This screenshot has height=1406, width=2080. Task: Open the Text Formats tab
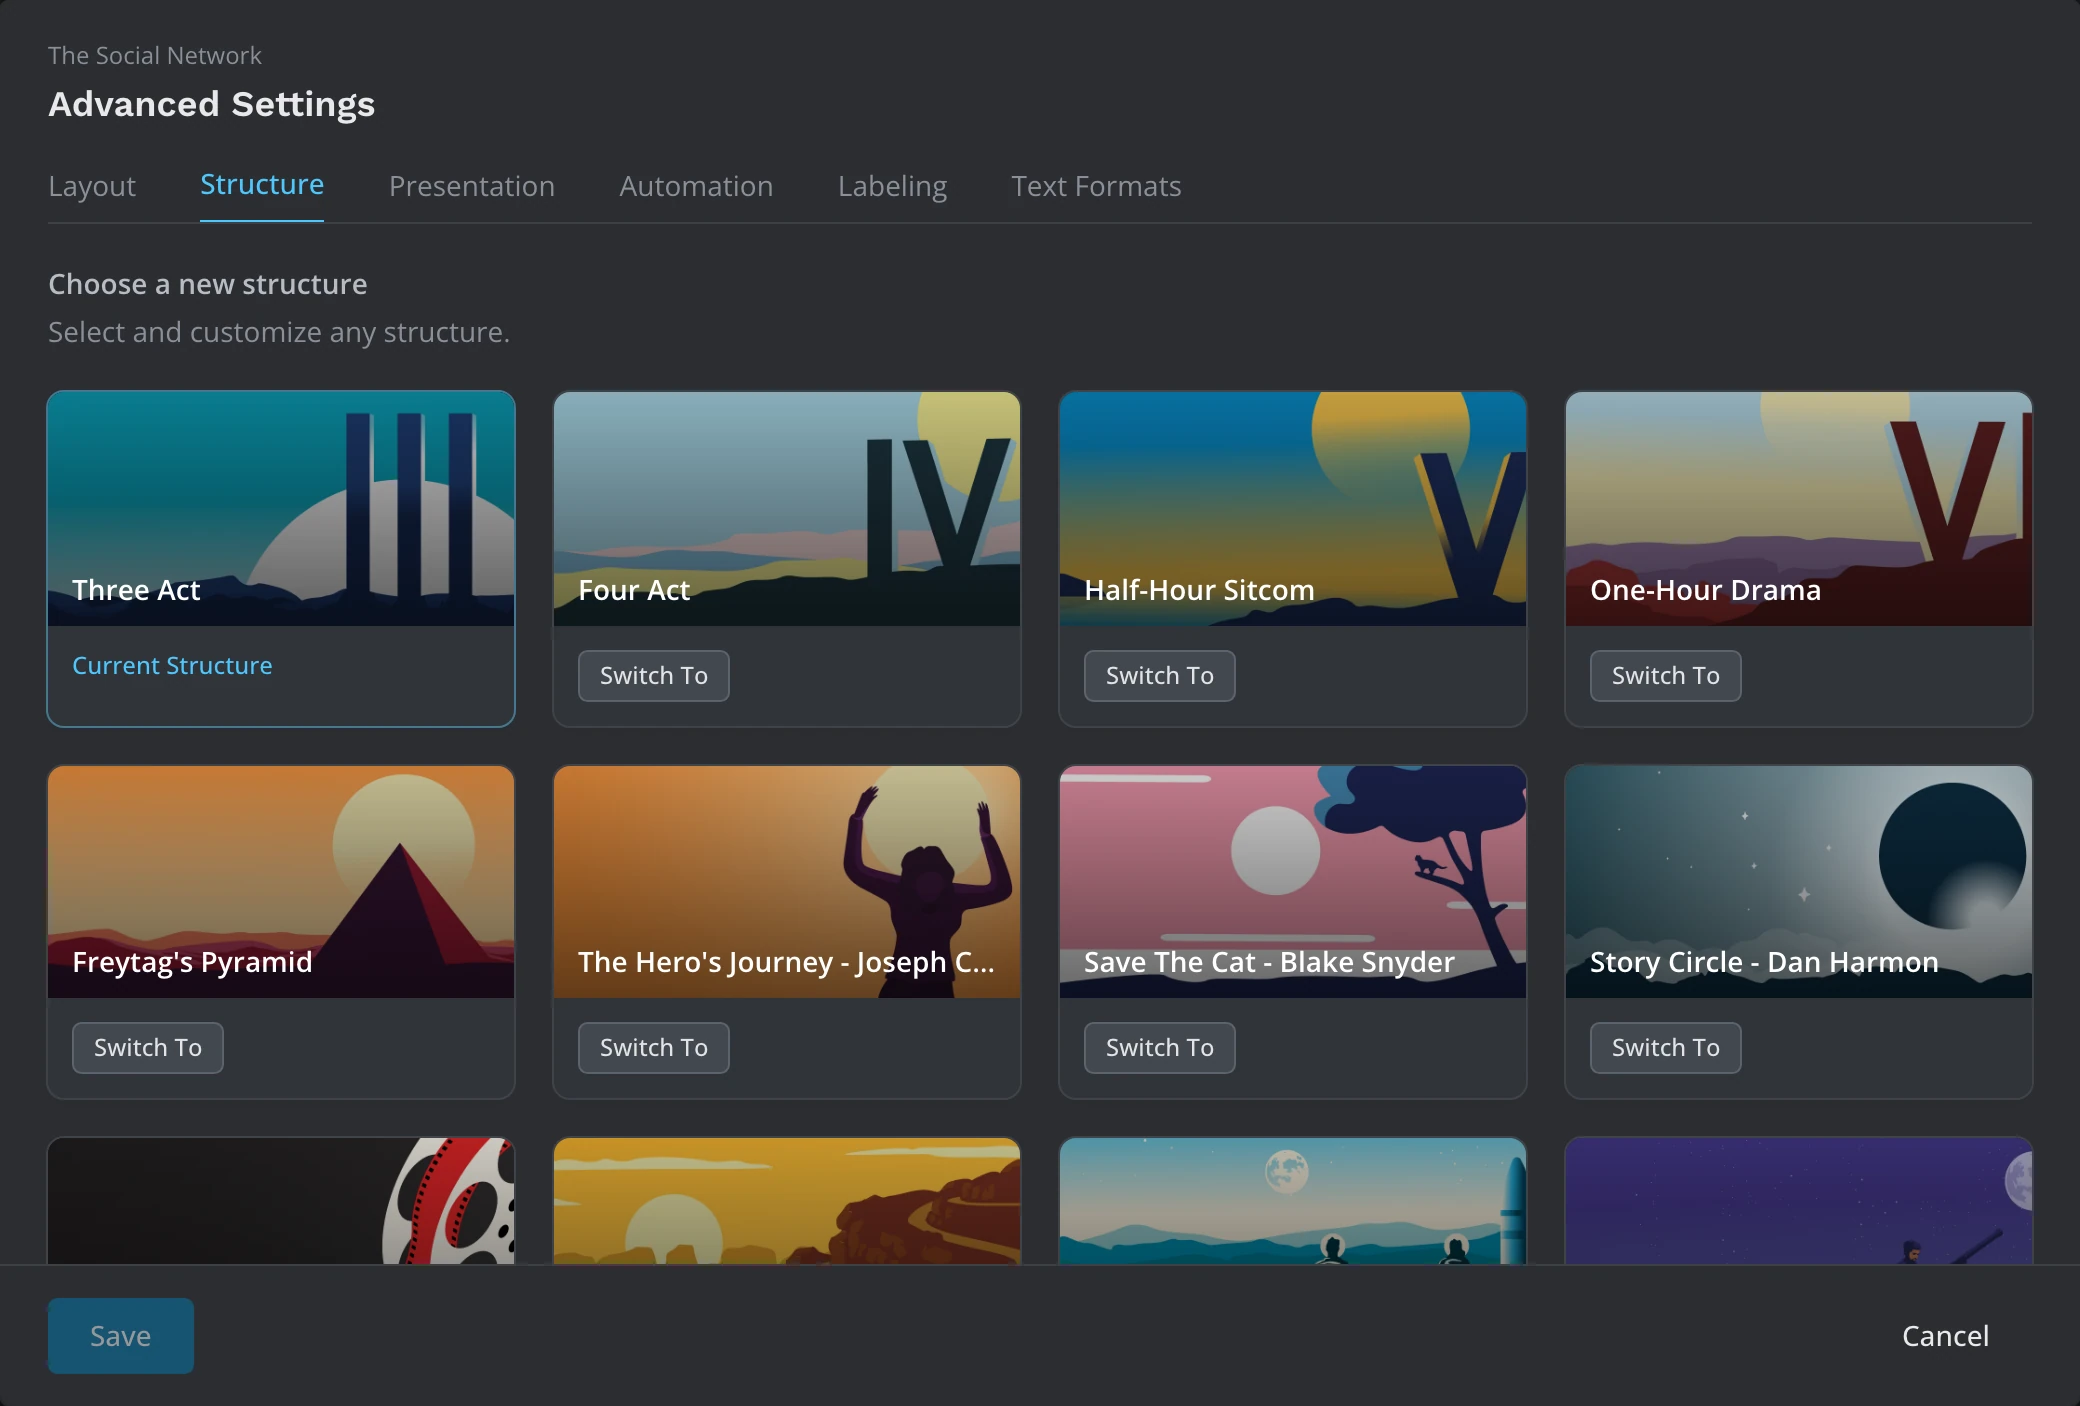1096,186
